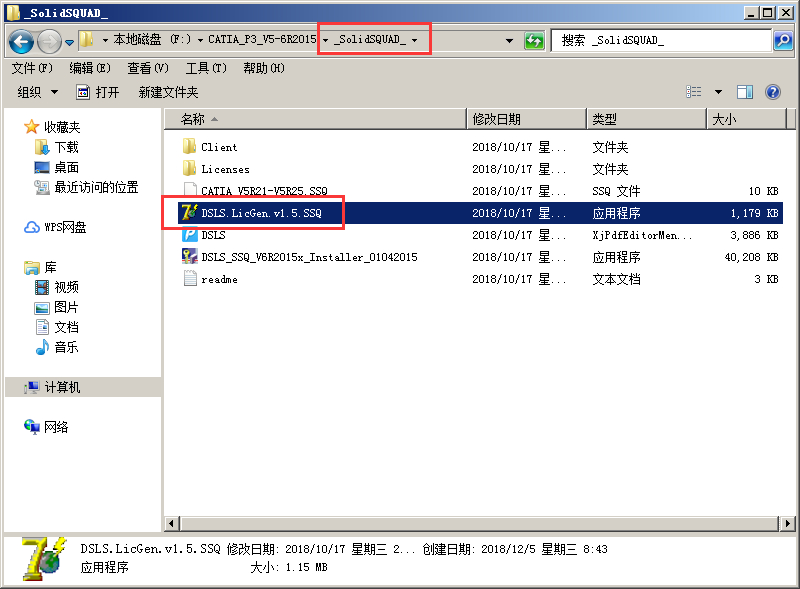800x589 pixels.
Task: Expand the 组织 toolbar dropdown
Action: pos(38,92)
